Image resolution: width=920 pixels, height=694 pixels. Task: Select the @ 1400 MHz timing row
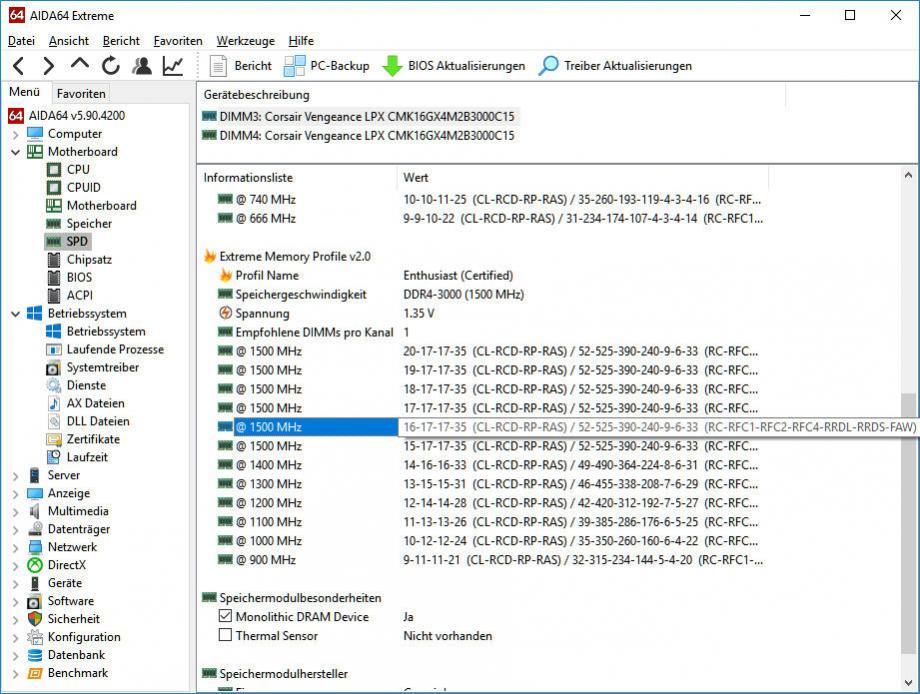tap(489, 465)
